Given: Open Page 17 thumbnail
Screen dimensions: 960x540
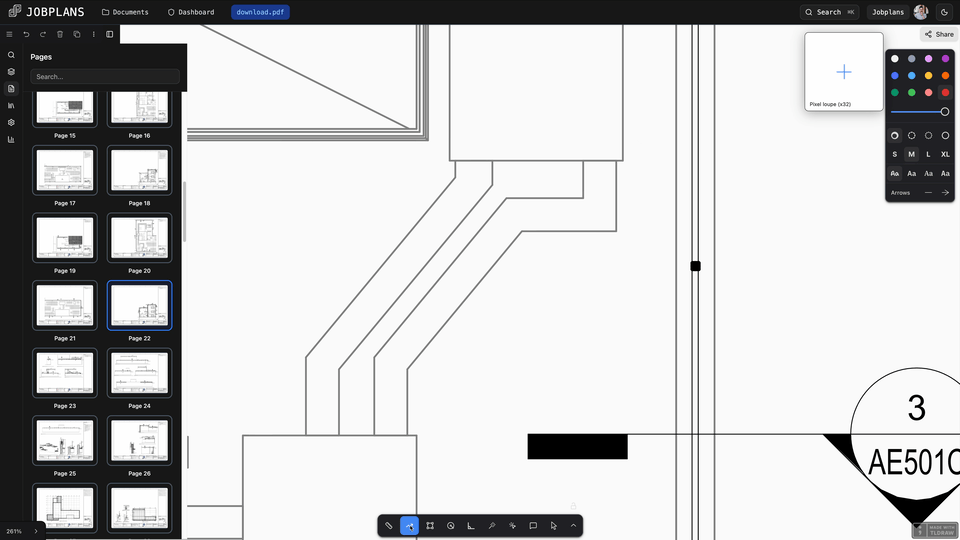Looking at the screenshot, I should [65, 170].
